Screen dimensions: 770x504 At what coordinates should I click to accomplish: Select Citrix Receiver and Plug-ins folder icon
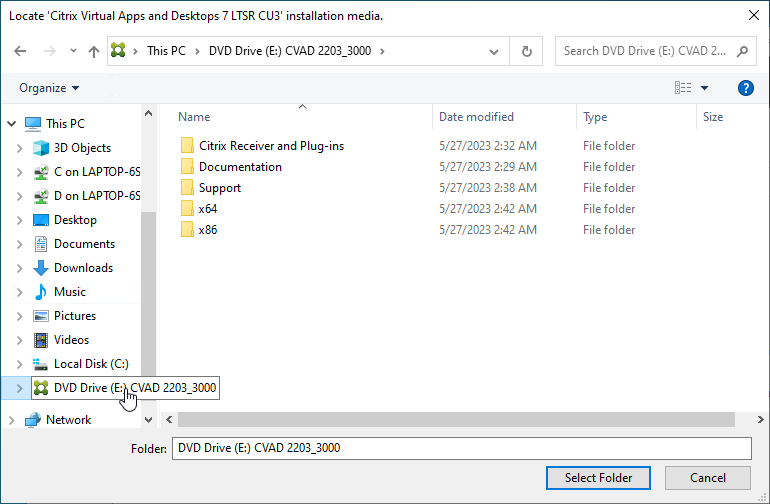[187, 146]
